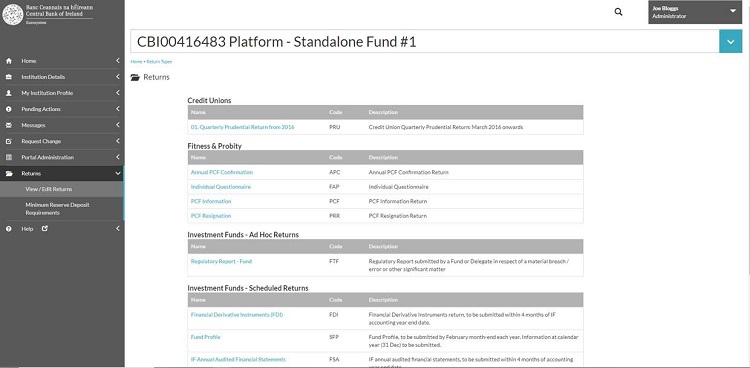Screen dimensions: 750x368
Task: Open the Home sidebar menu item
Action: (62, 61)
